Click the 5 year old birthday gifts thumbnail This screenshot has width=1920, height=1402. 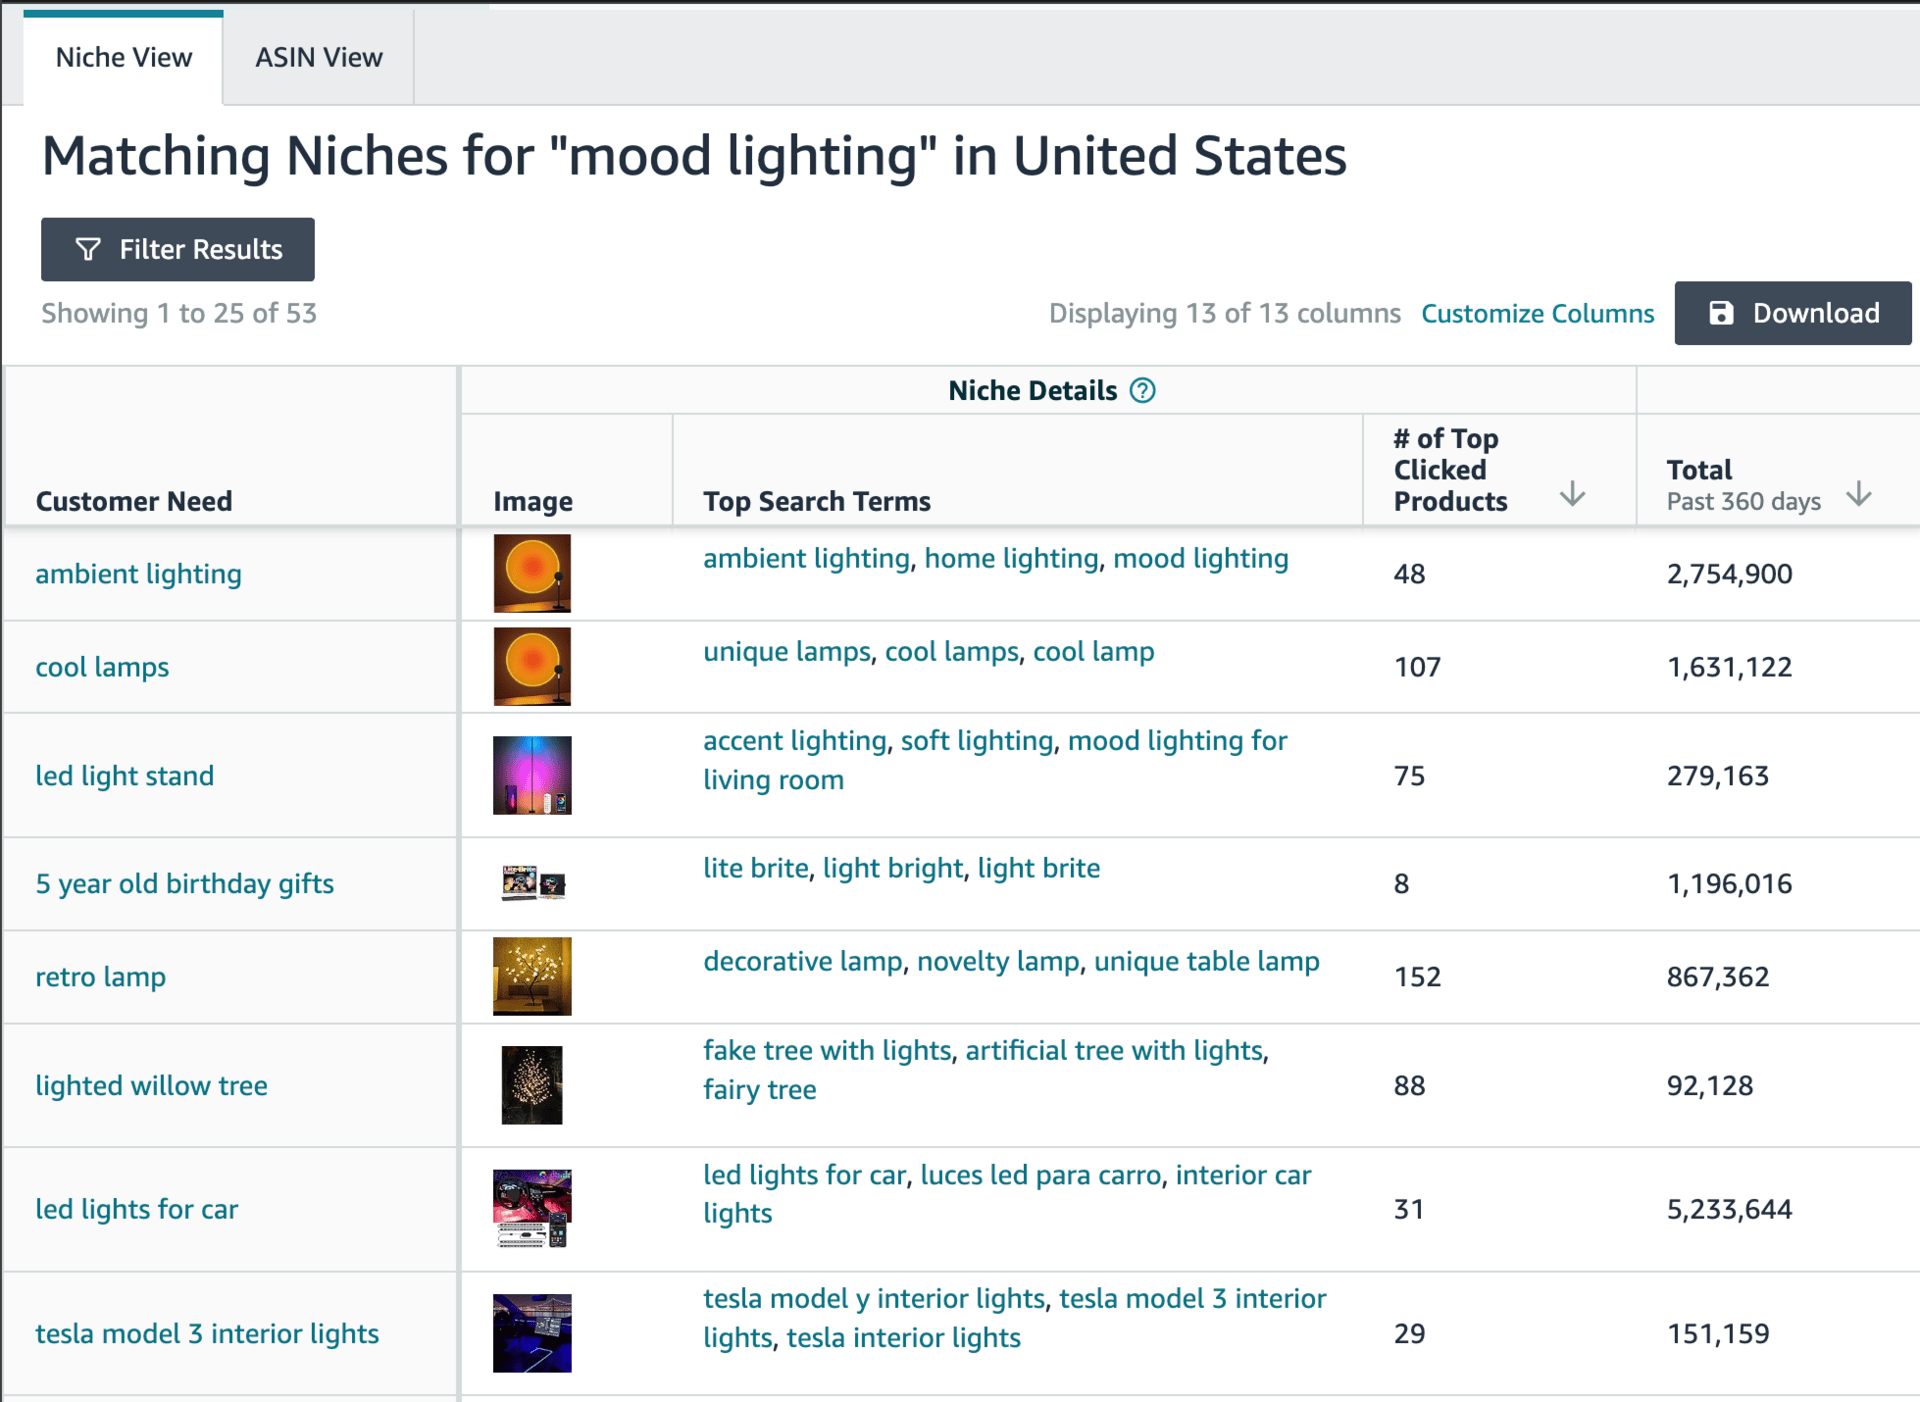click(x=533, y=884)
